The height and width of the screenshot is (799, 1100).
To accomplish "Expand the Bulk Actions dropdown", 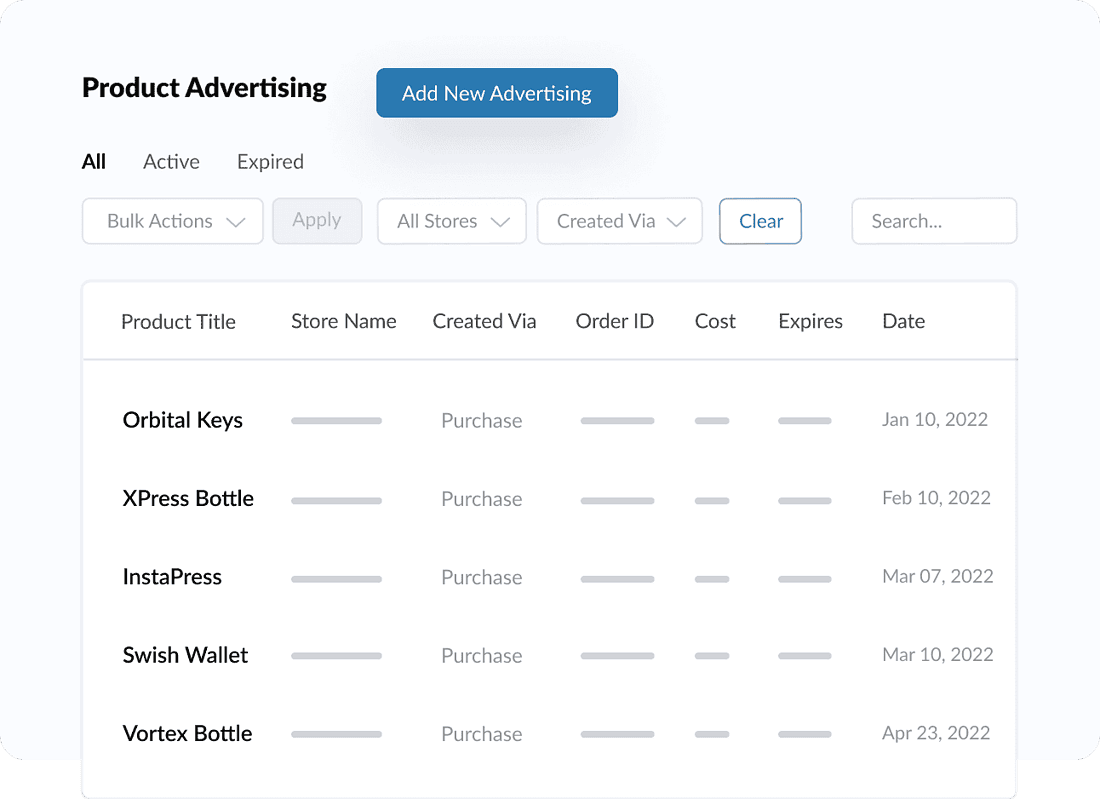I will pyautogui.click(x=172, y=221).
